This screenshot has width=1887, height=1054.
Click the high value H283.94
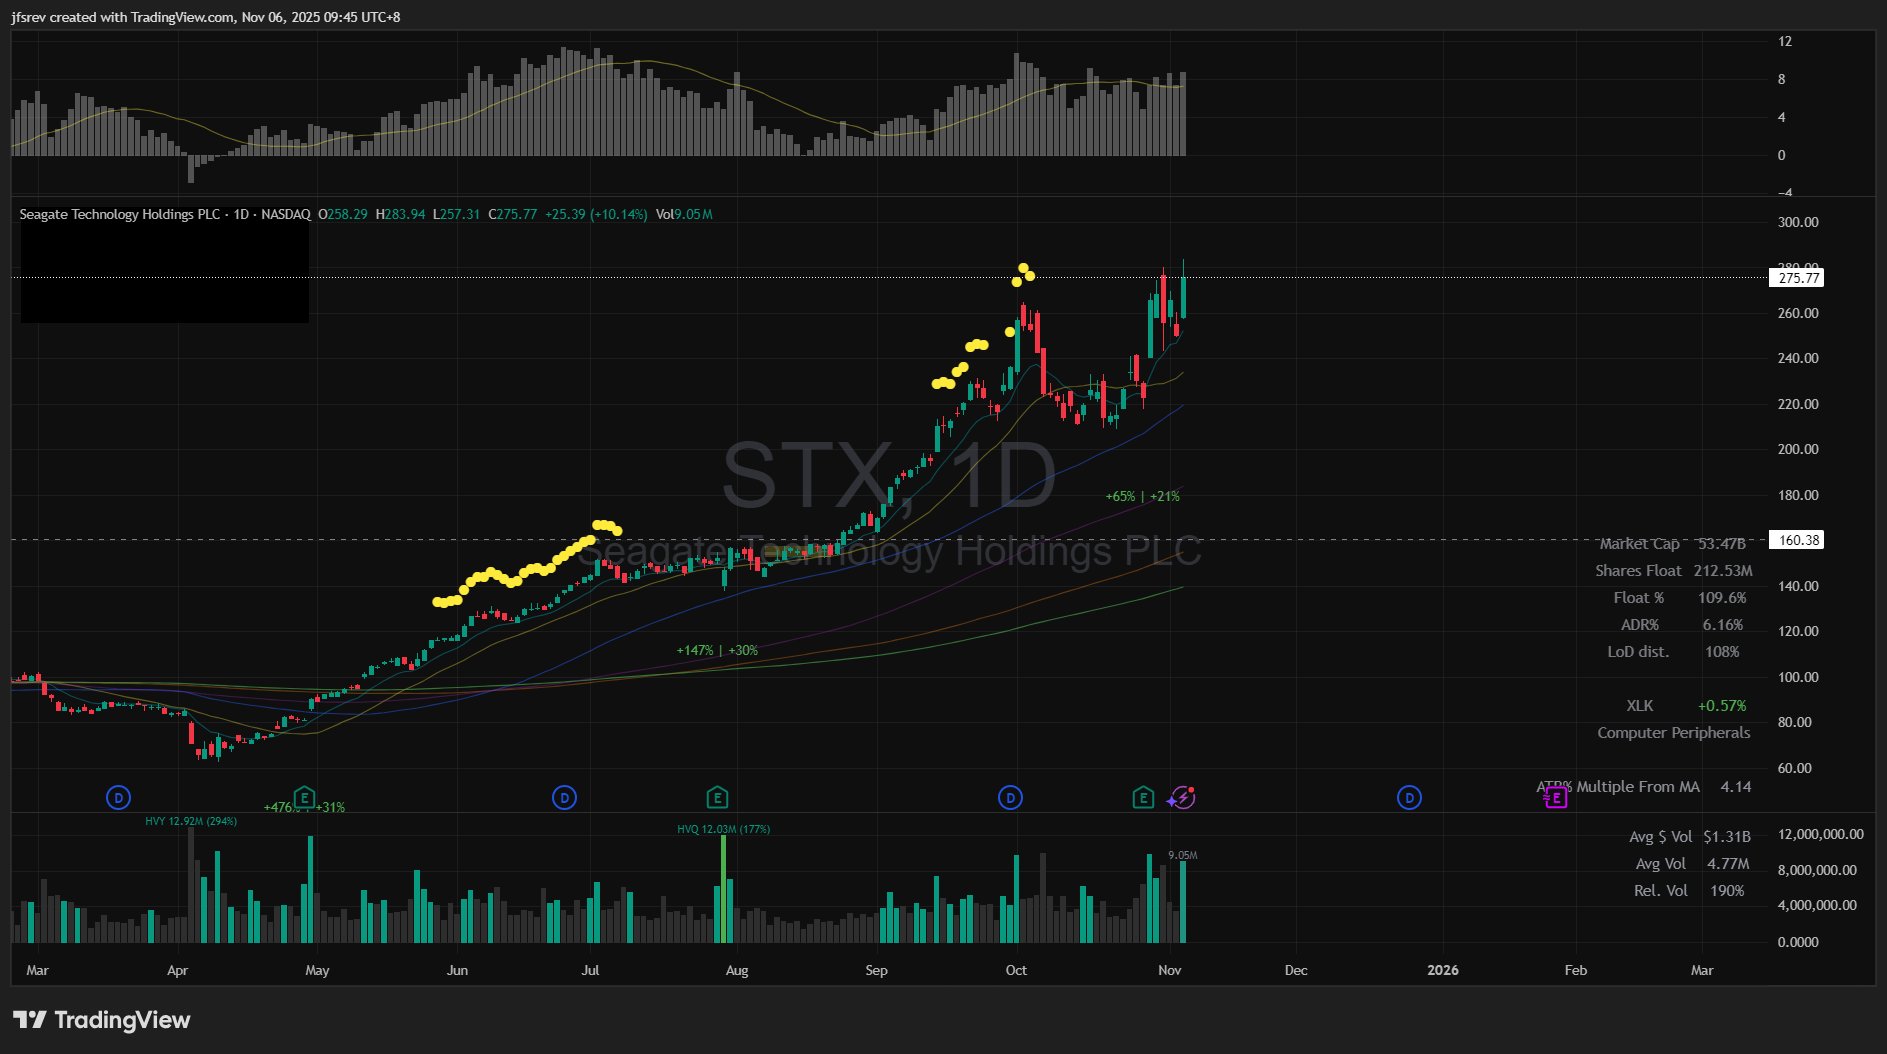(400, 215)
